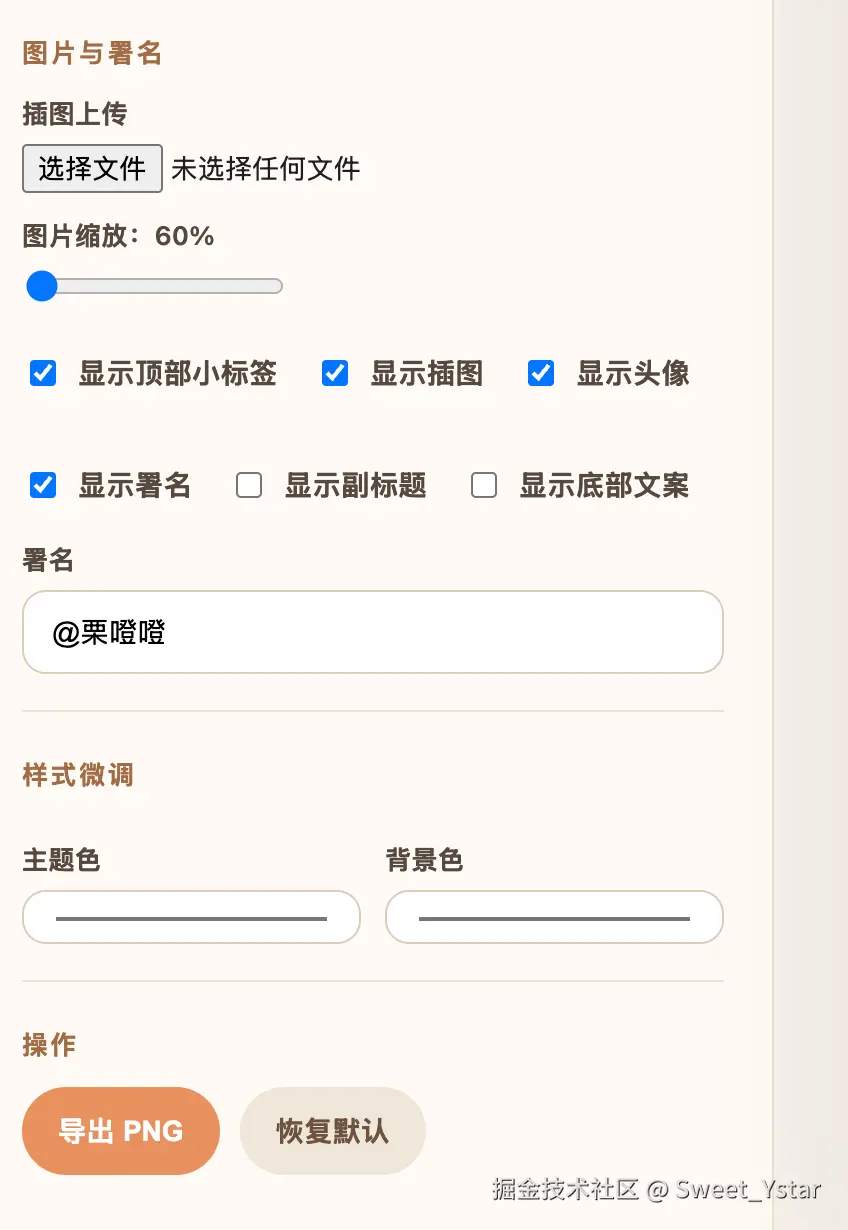Click the 图片与署名 section header
Image resolution: width=848 pixels, height=1230 pixels.
point(91,53)
